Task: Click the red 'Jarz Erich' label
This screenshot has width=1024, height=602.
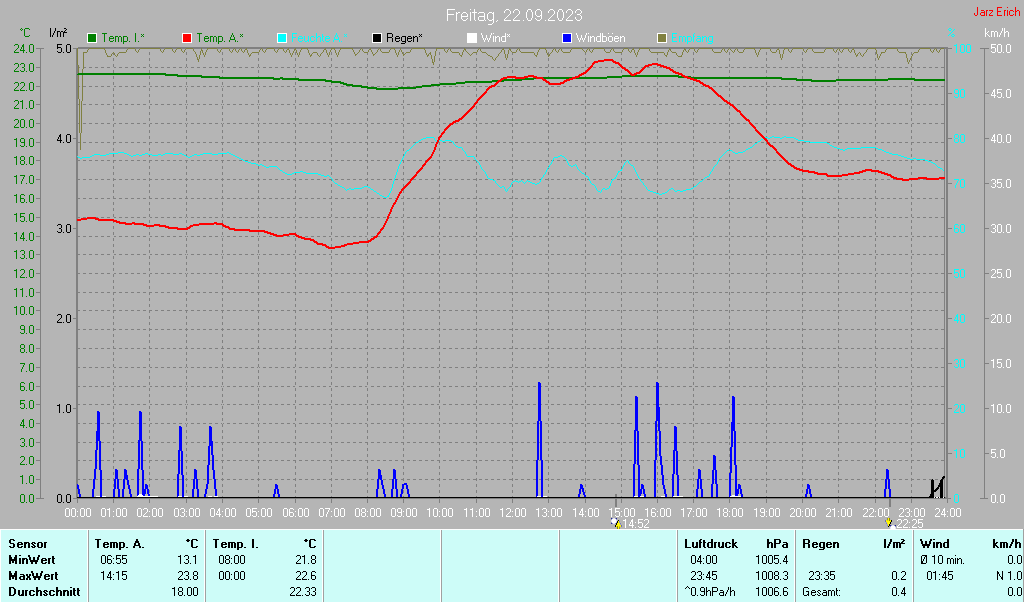Action: pos(996,12)
